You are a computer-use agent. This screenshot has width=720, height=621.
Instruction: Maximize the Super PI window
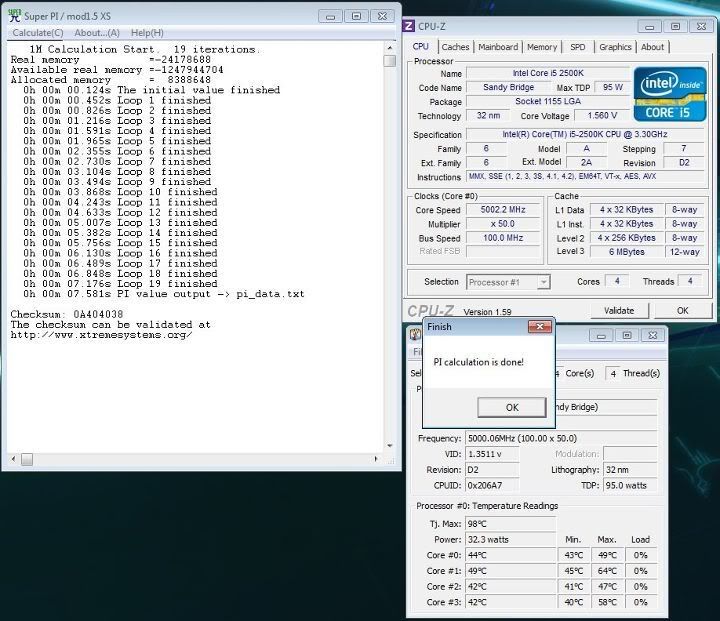pos(356,16)
